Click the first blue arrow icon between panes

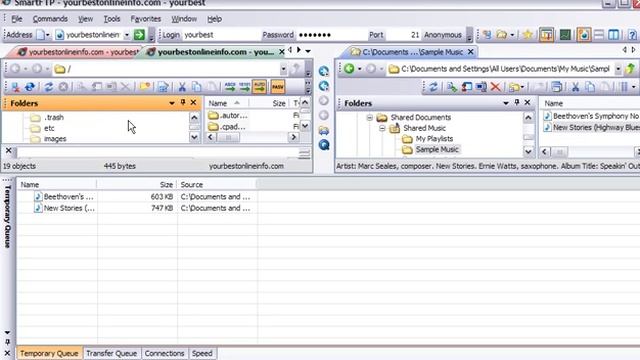[324, 71]
